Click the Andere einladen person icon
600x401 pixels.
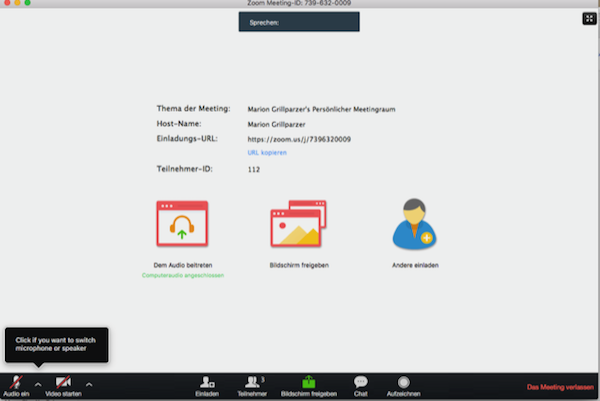pyautogui.click(x=414, y=224)
